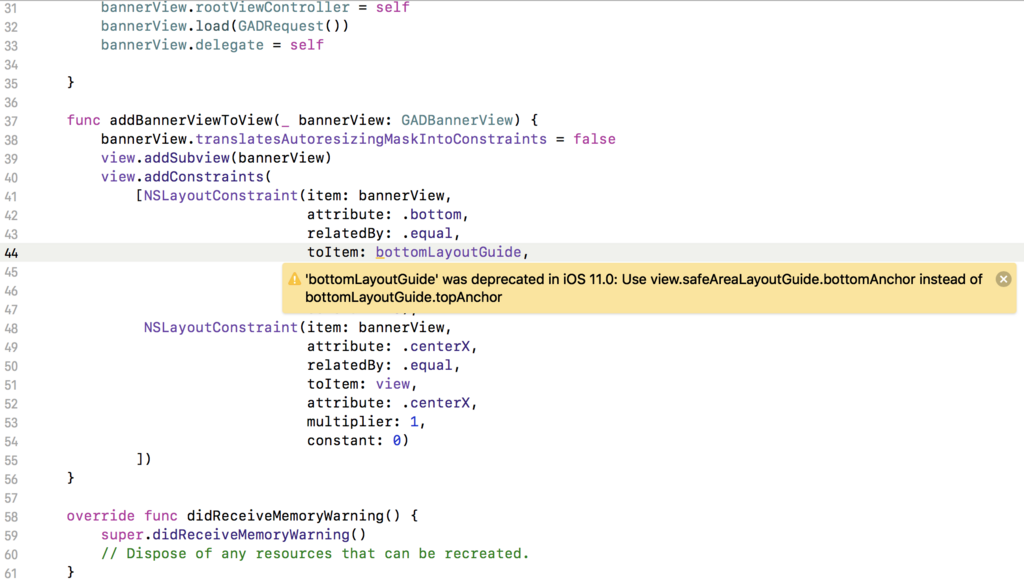
Task: Click view.addSubview(bannerView) call
Action: (216, 158)
